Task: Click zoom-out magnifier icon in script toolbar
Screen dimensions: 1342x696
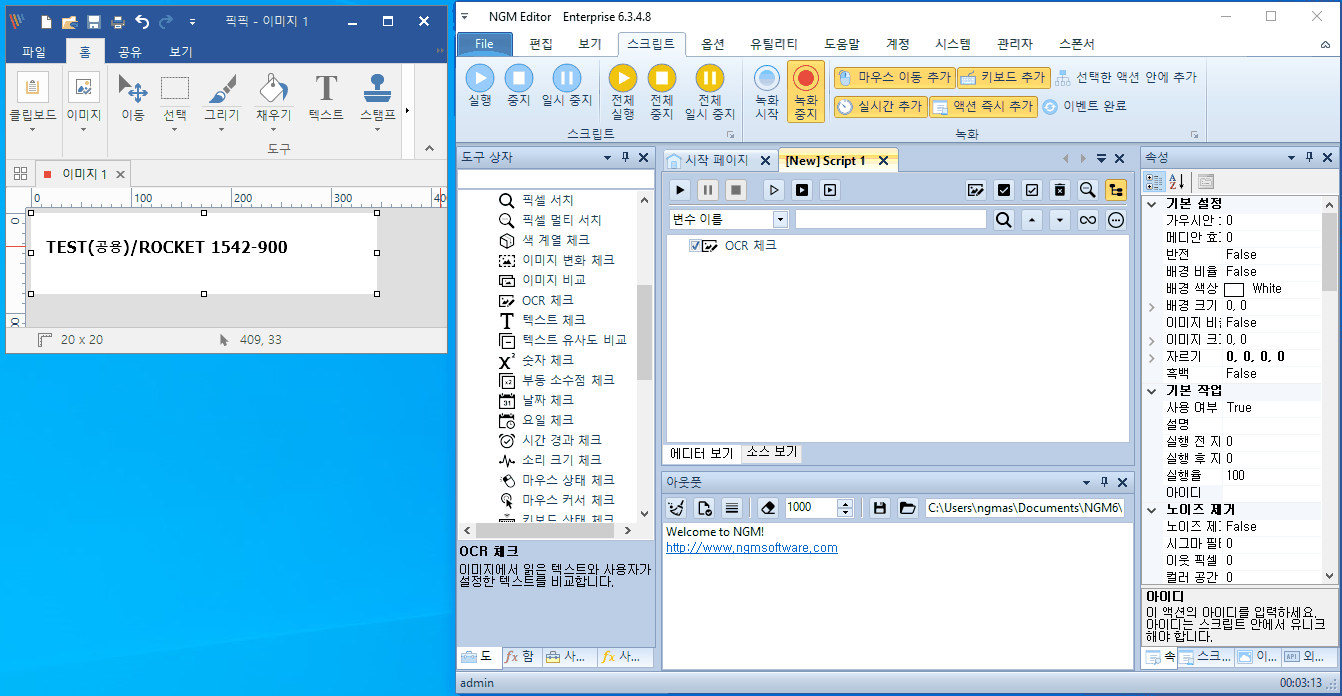Action: click(1087, 189)
